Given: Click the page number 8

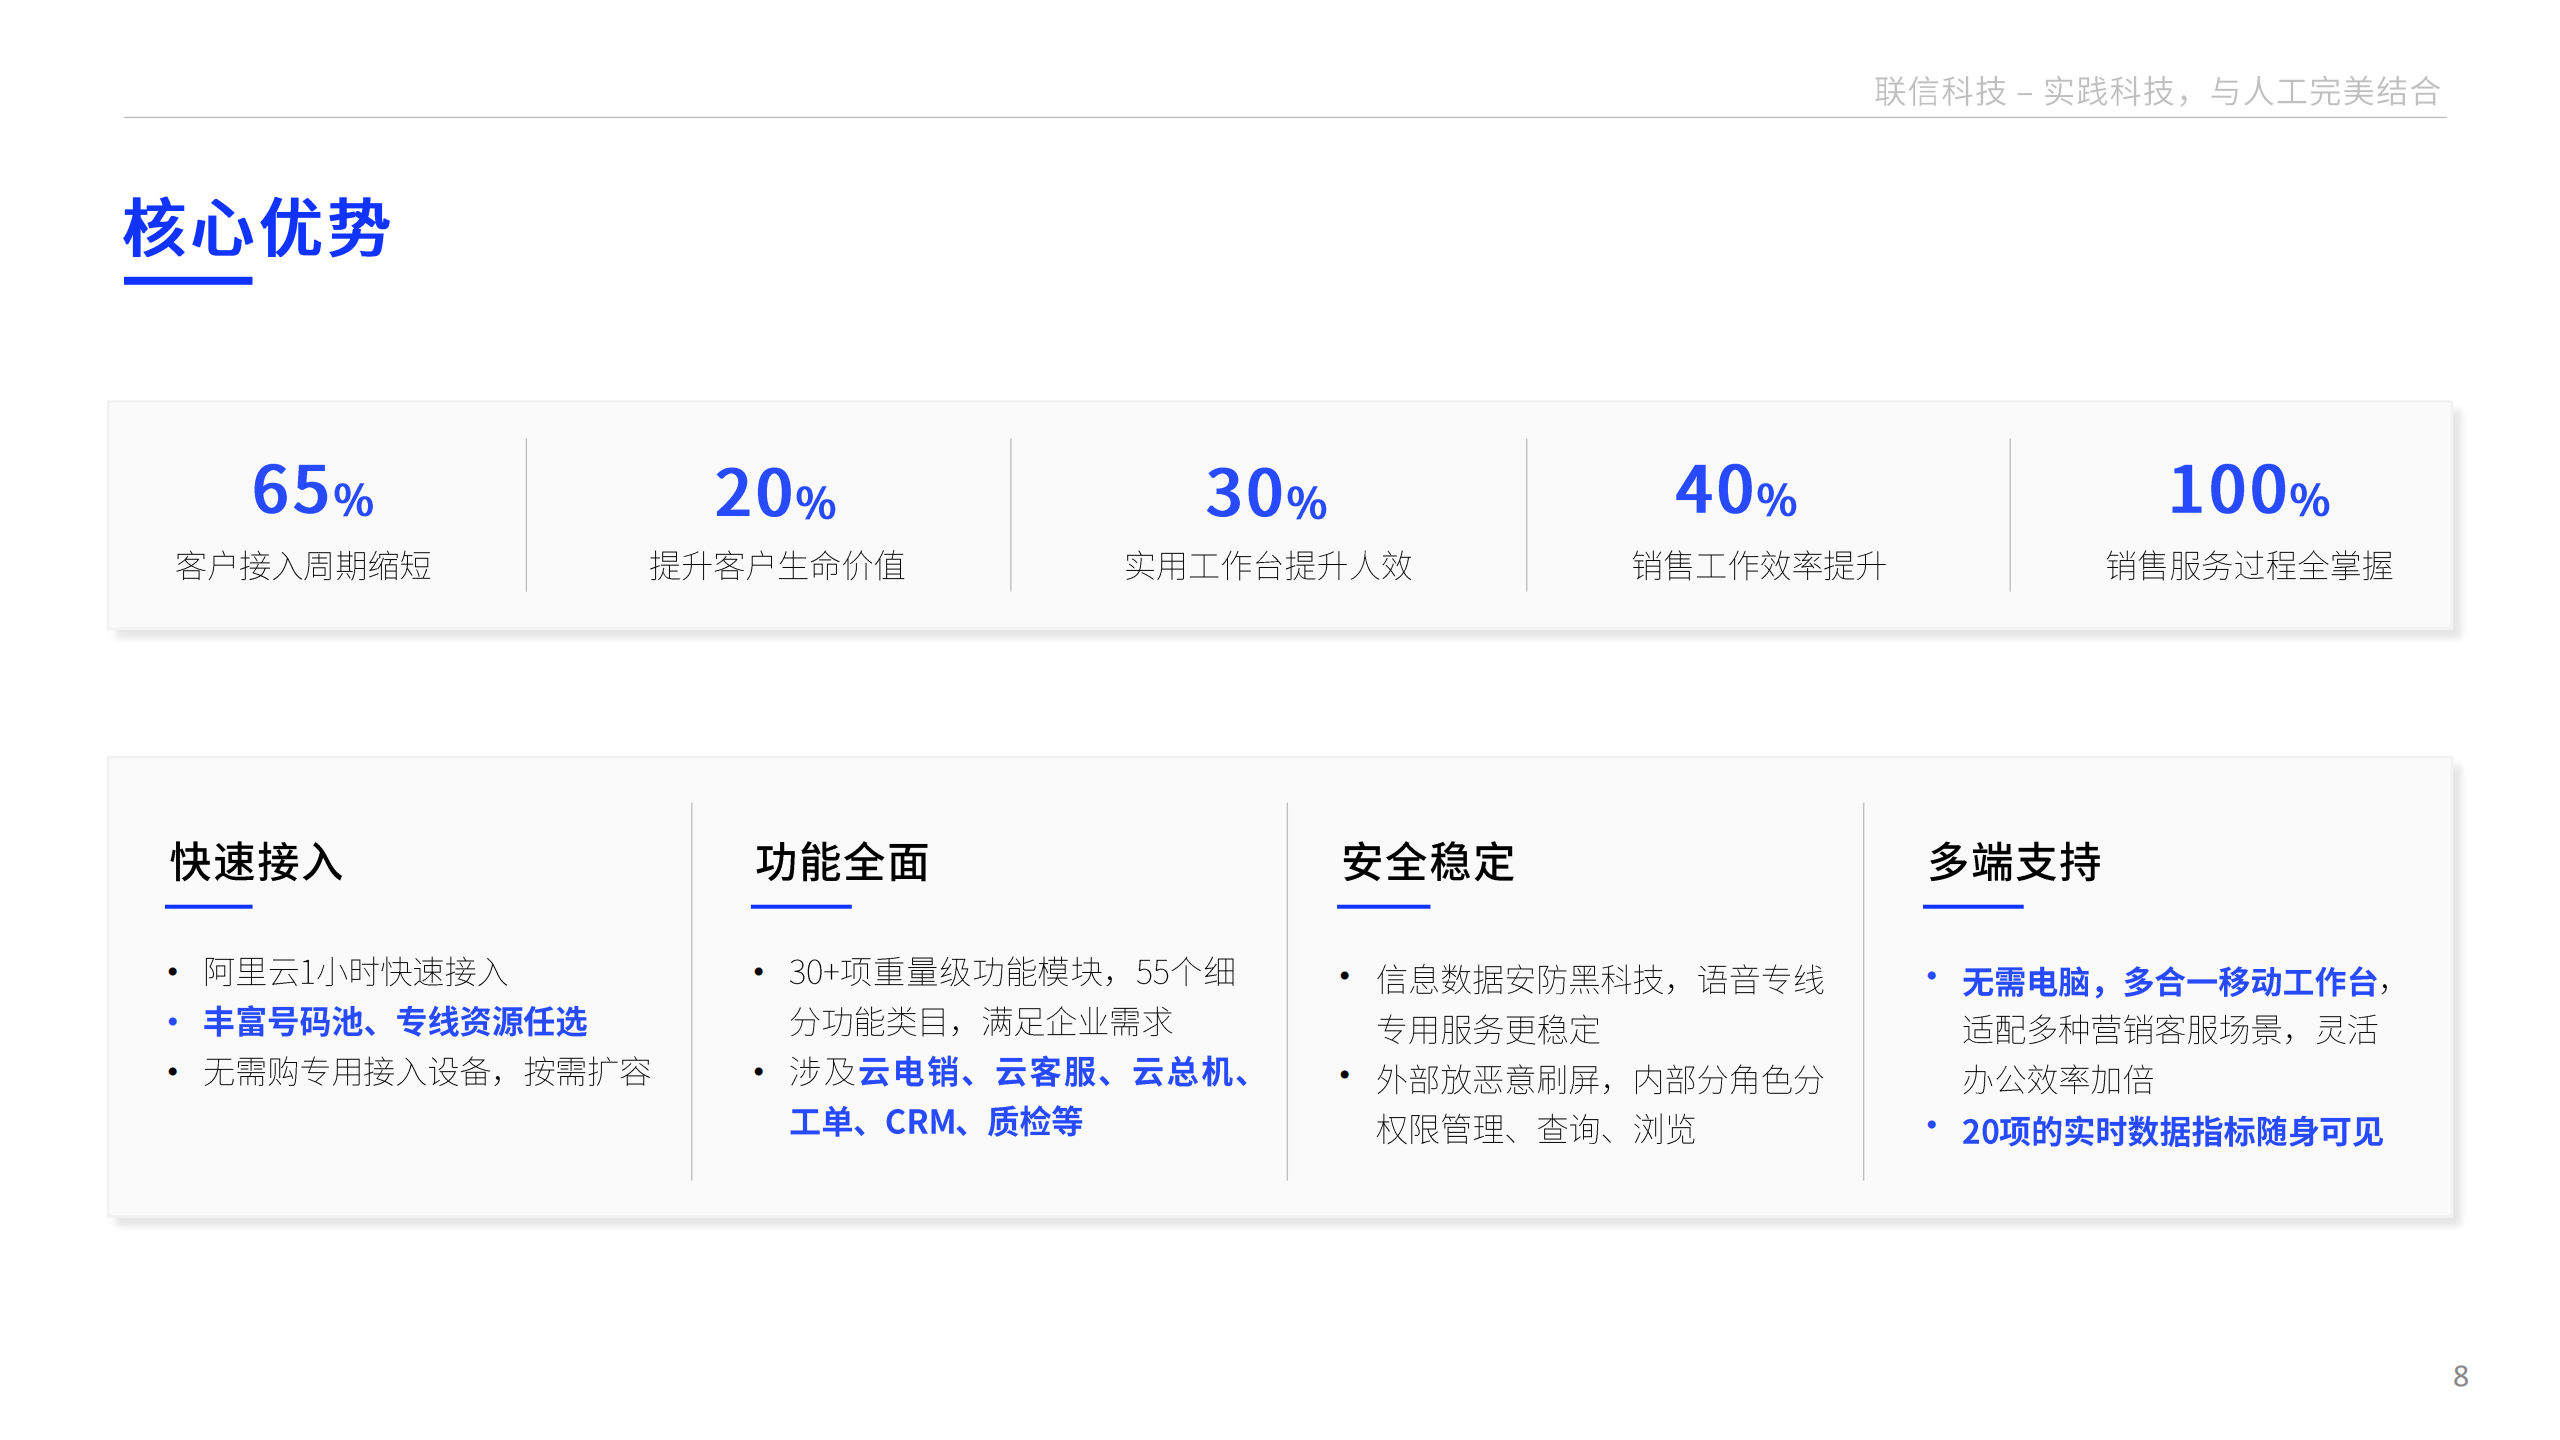Looking at the screenshot, I should (2460, 1376).
